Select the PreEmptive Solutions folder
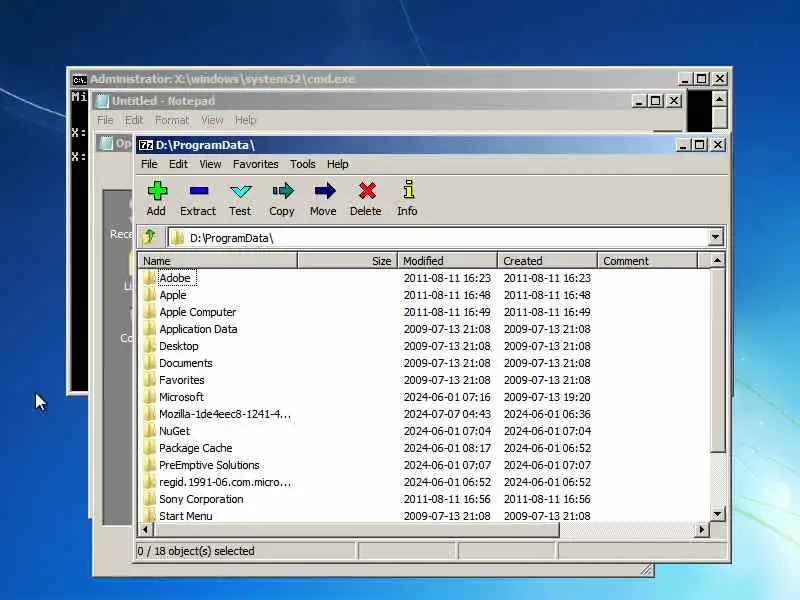This screenshot has height=600, width=800. (x=209, y=465)
